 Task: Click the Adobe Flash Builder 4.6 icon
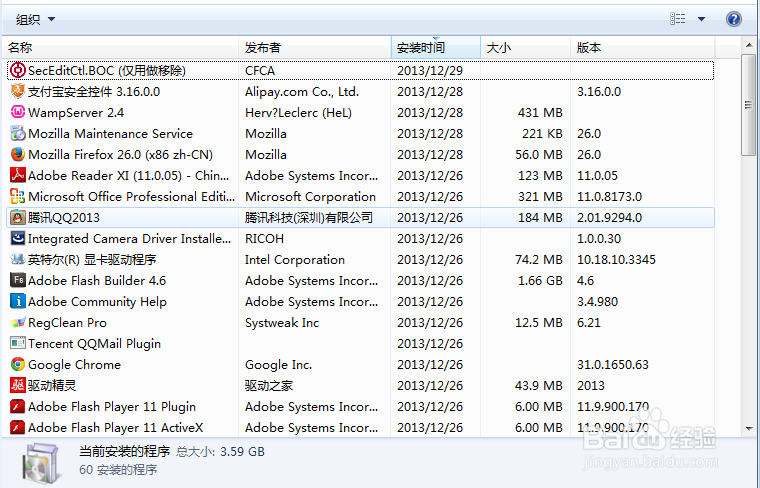click(x=18, y=281)
